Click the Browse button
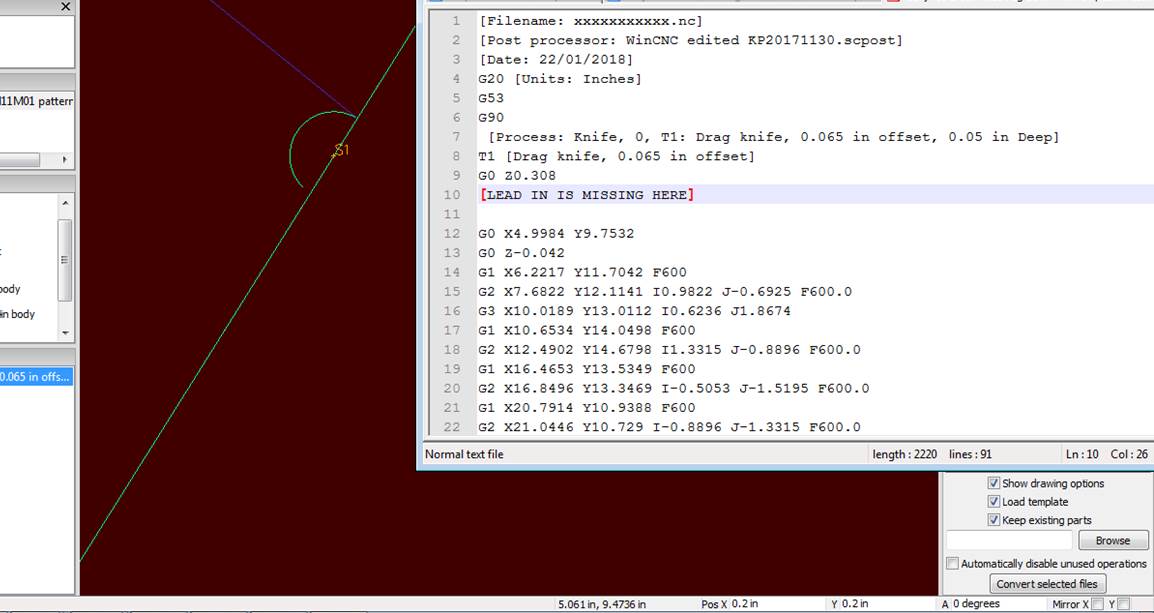The image size is (1154, 613). coord(1113,540)
